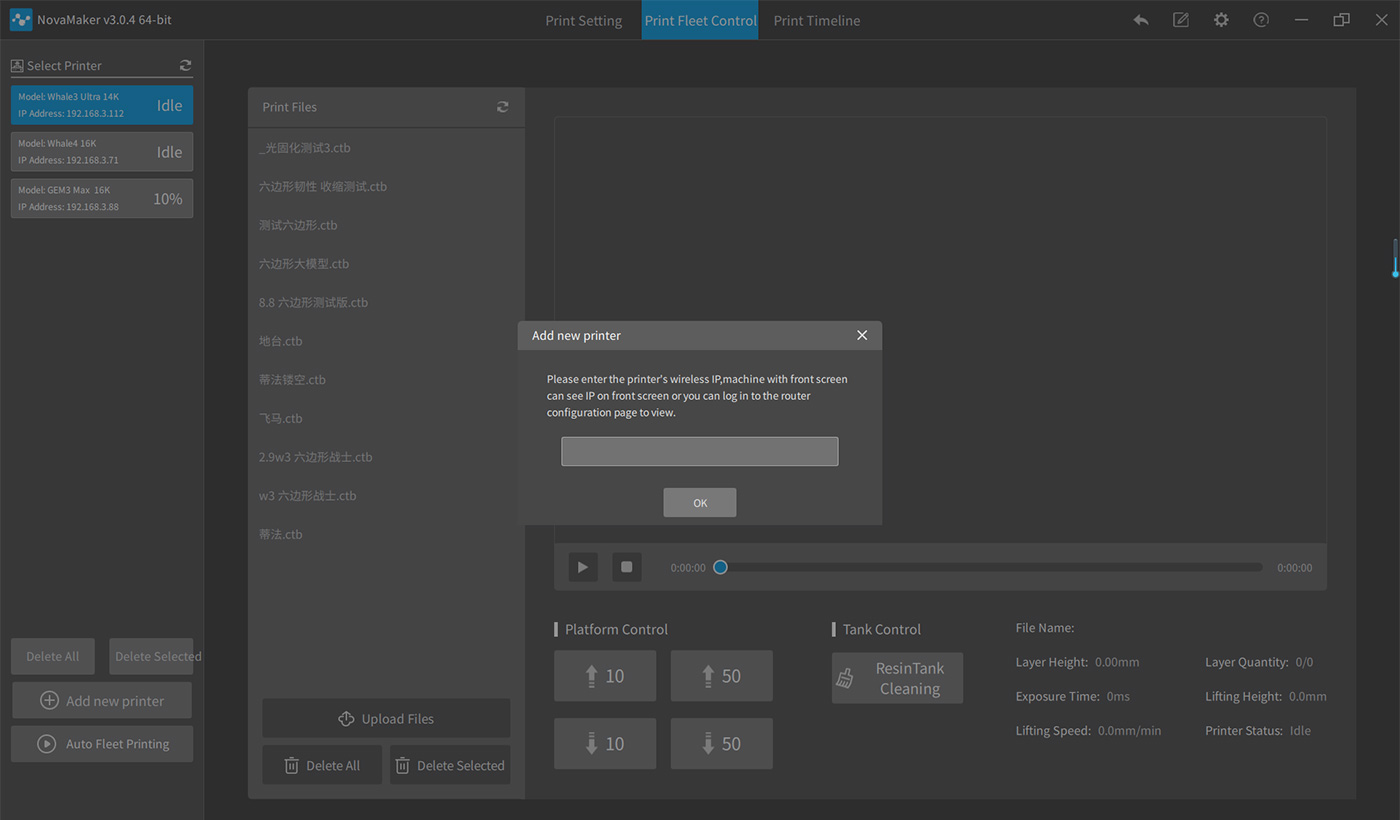Open the edit note icon in title bar
This screenshot has width=1400, height=820.
click(1181, 20)
